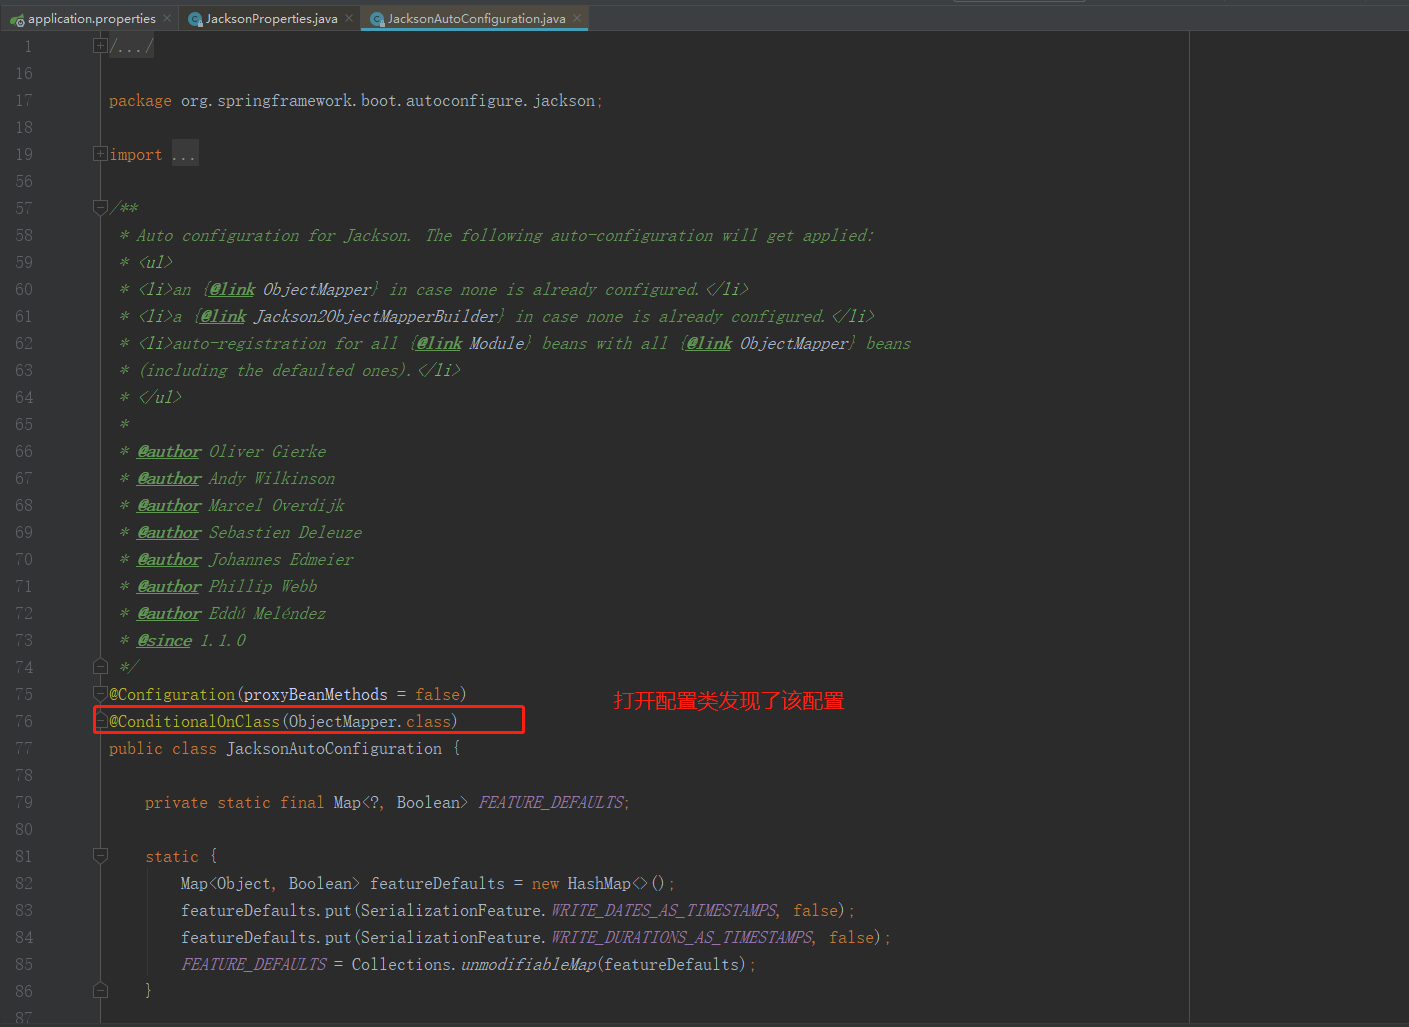Viewport: 1409px width, 1027px height.
Task: Click the @ConditionalOnClass annotation
Action: coord(194,721)
